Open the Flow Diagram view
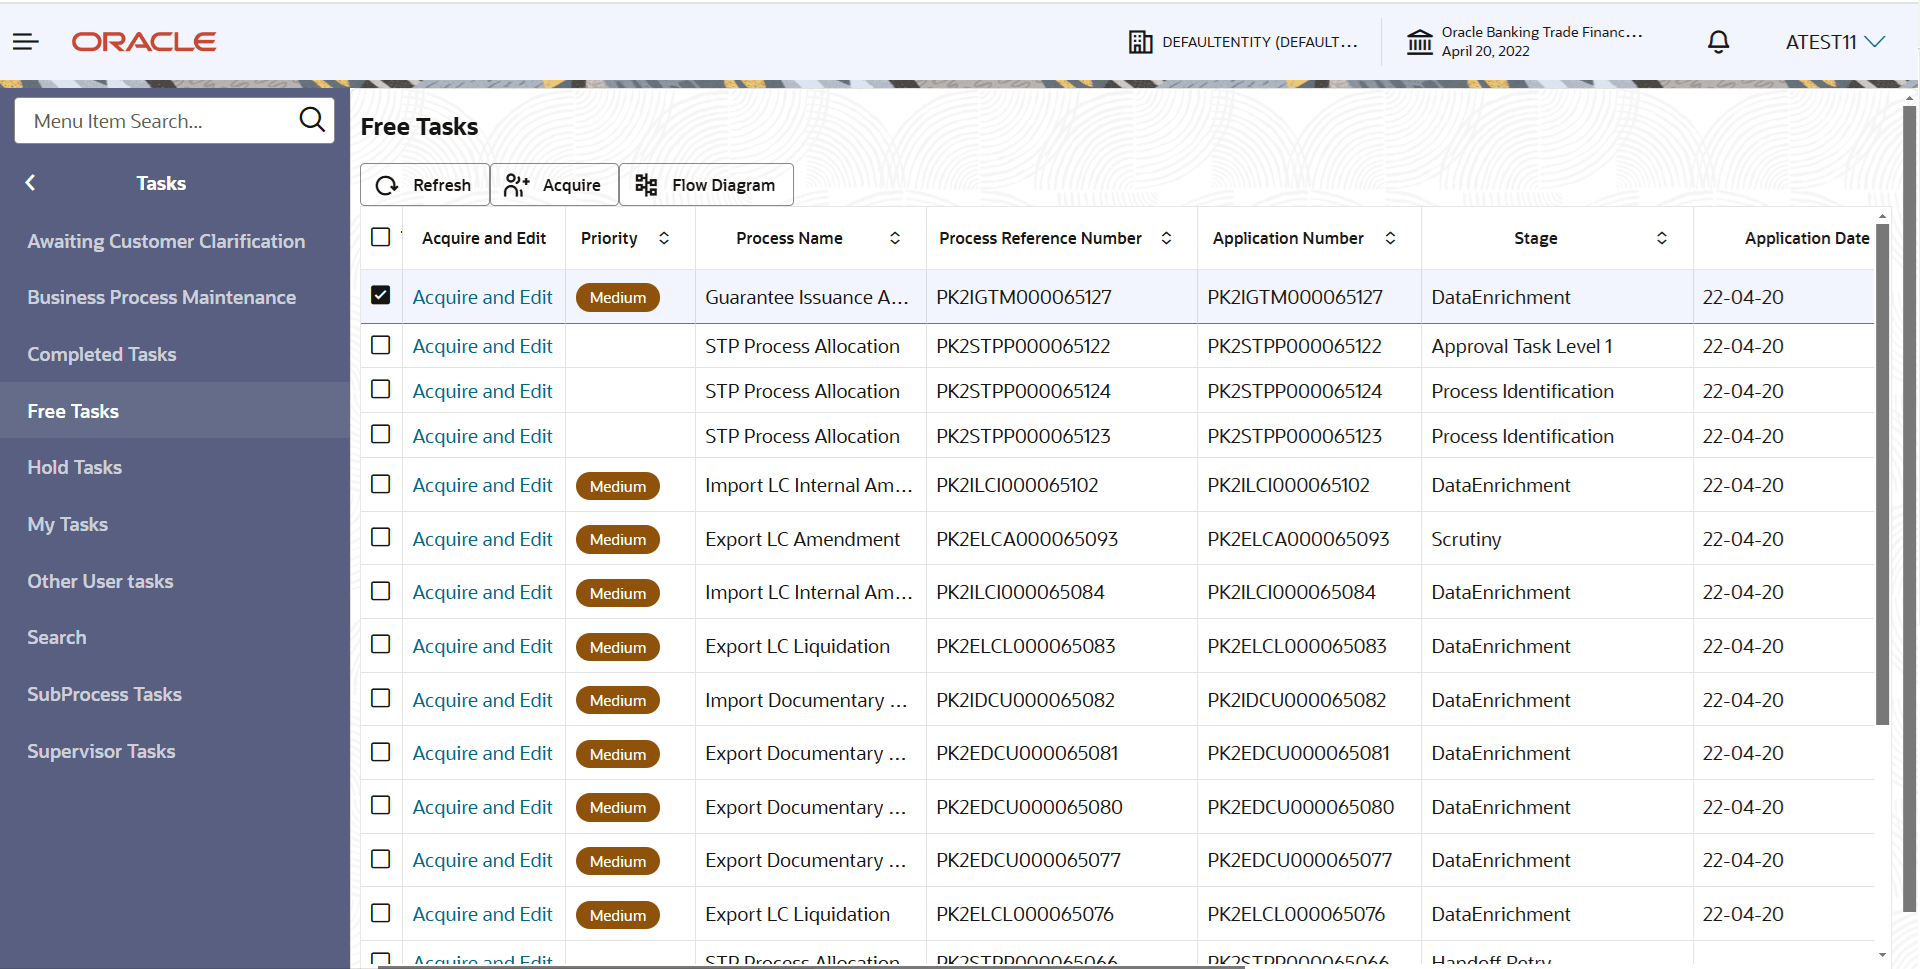 pyautogui.click(x=706, y=185)
